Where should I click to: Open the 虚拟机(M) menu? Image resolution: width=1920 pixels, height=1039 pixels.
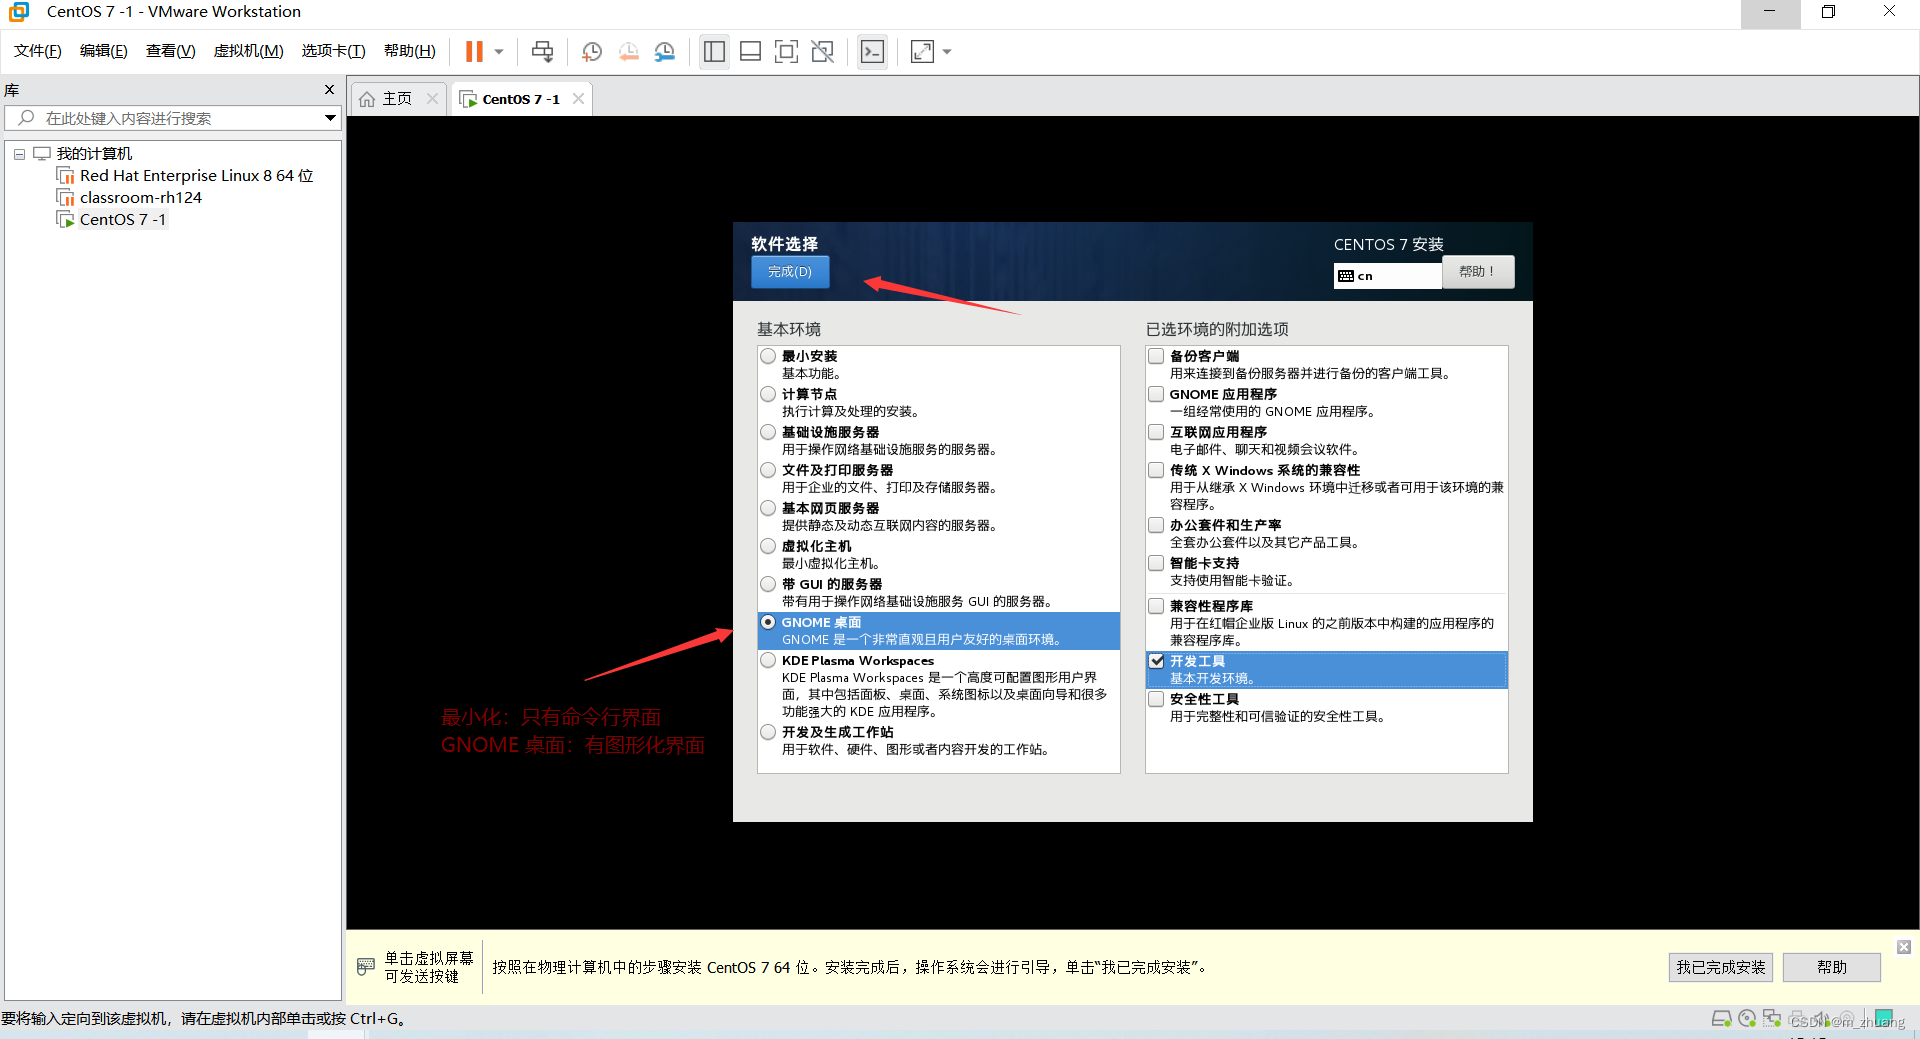click(x=249, y=51)
